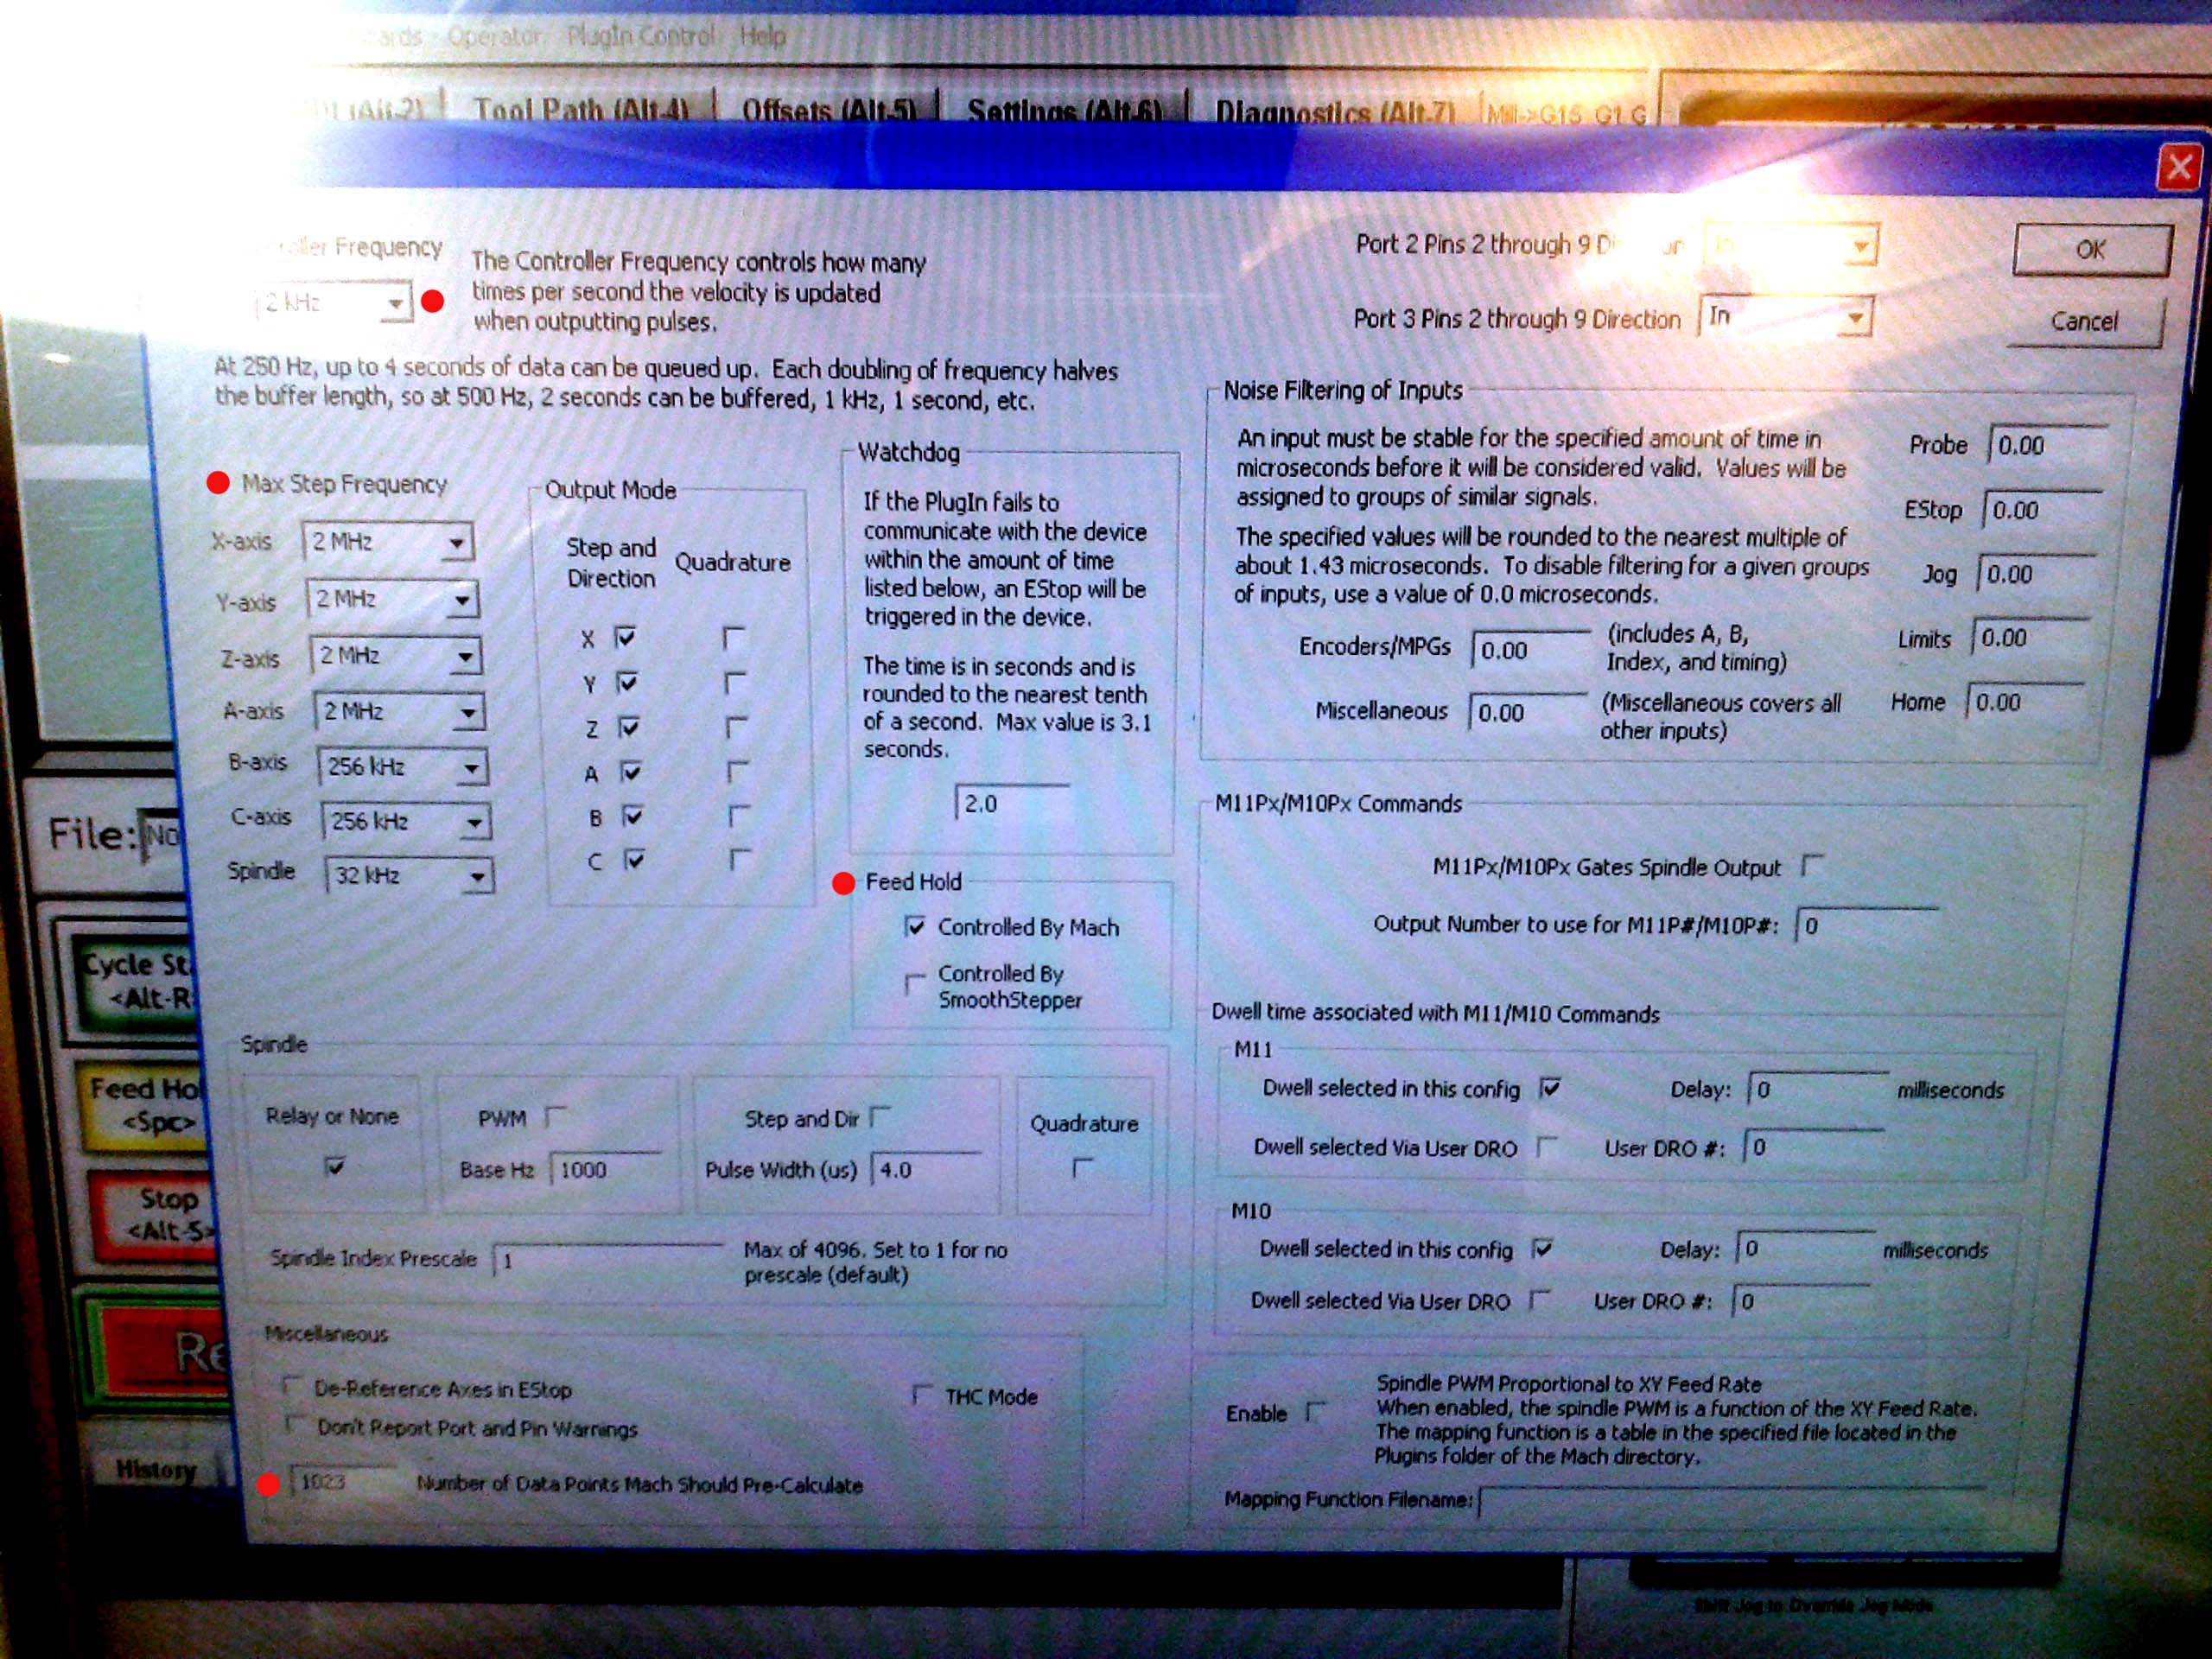This screenshot has height=1659, width=2212.
Task: Click the Cancel button
Action: click(x=2084, y=321)
